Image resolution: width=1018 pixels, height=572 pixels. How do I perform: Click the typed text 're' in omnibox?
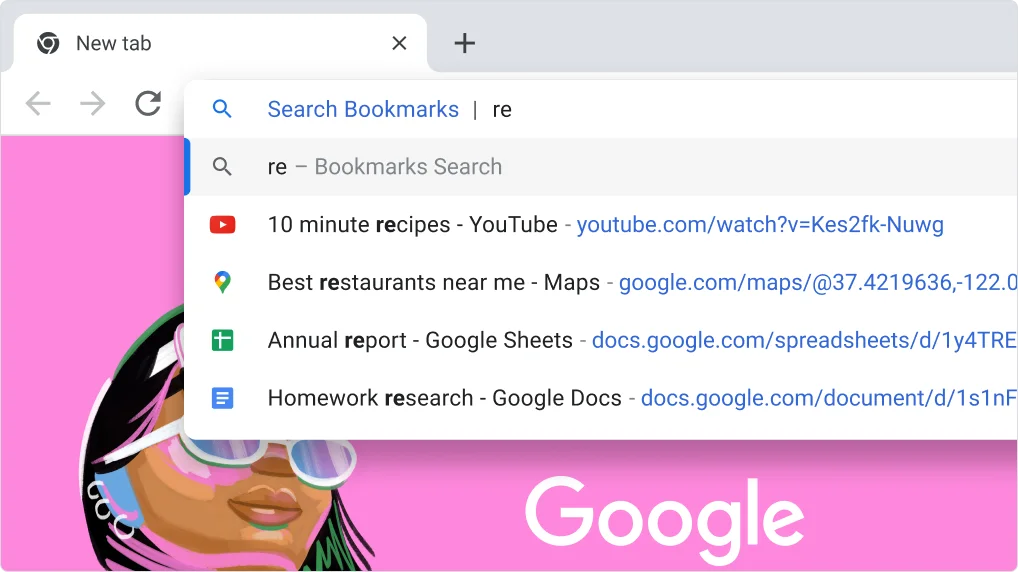(x=502, y=110)
